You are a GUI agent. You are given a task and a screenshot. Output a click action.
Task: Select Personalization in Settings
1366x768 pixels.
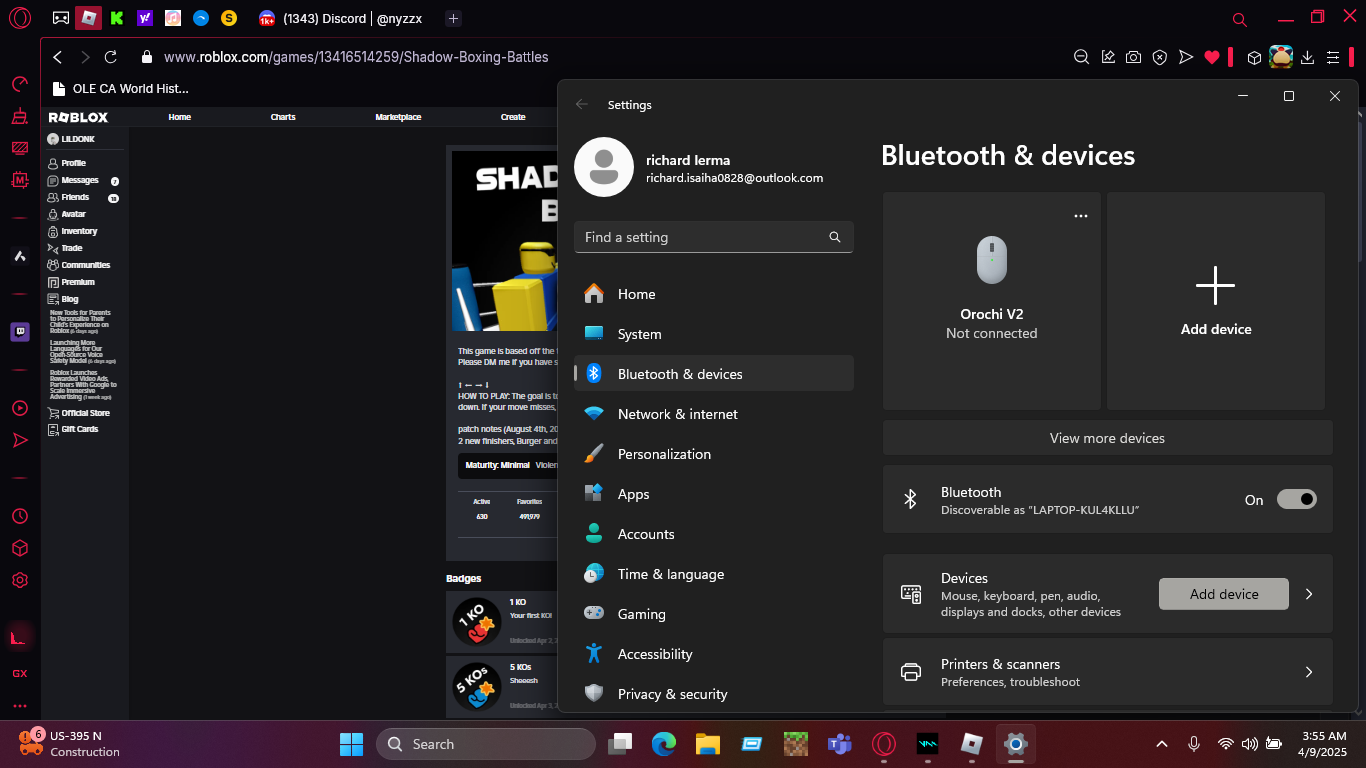714,454
